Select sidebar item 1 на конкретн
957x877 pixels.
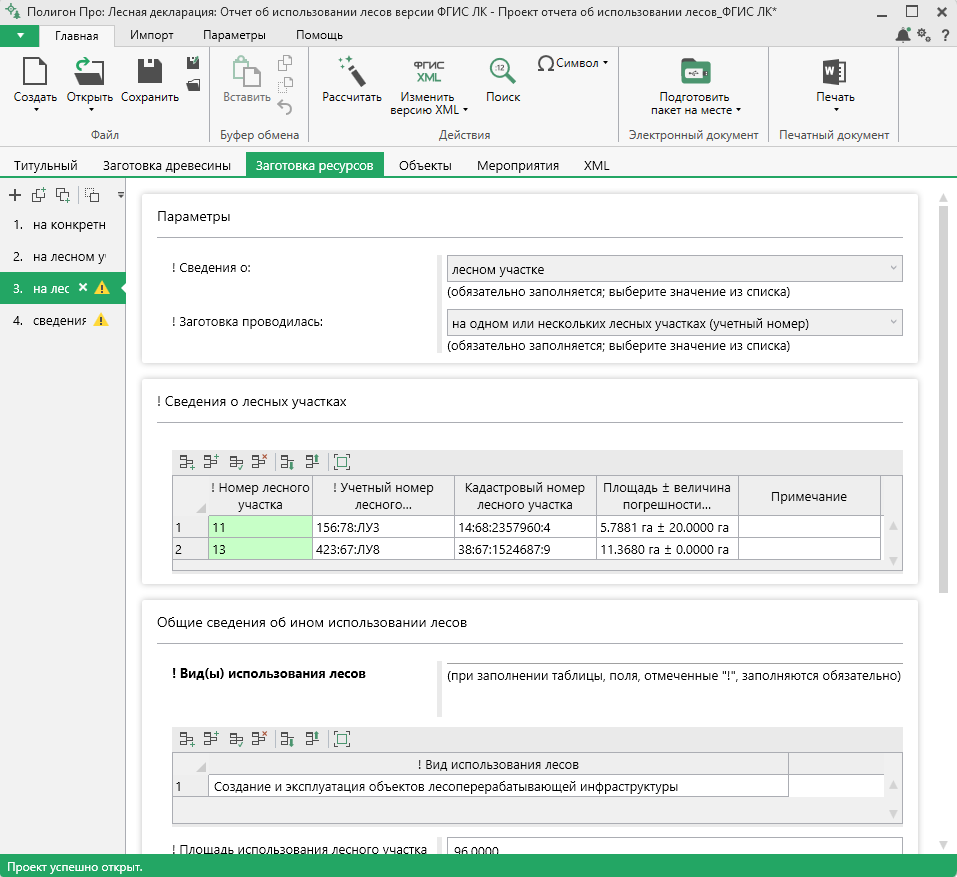point(61,225)
